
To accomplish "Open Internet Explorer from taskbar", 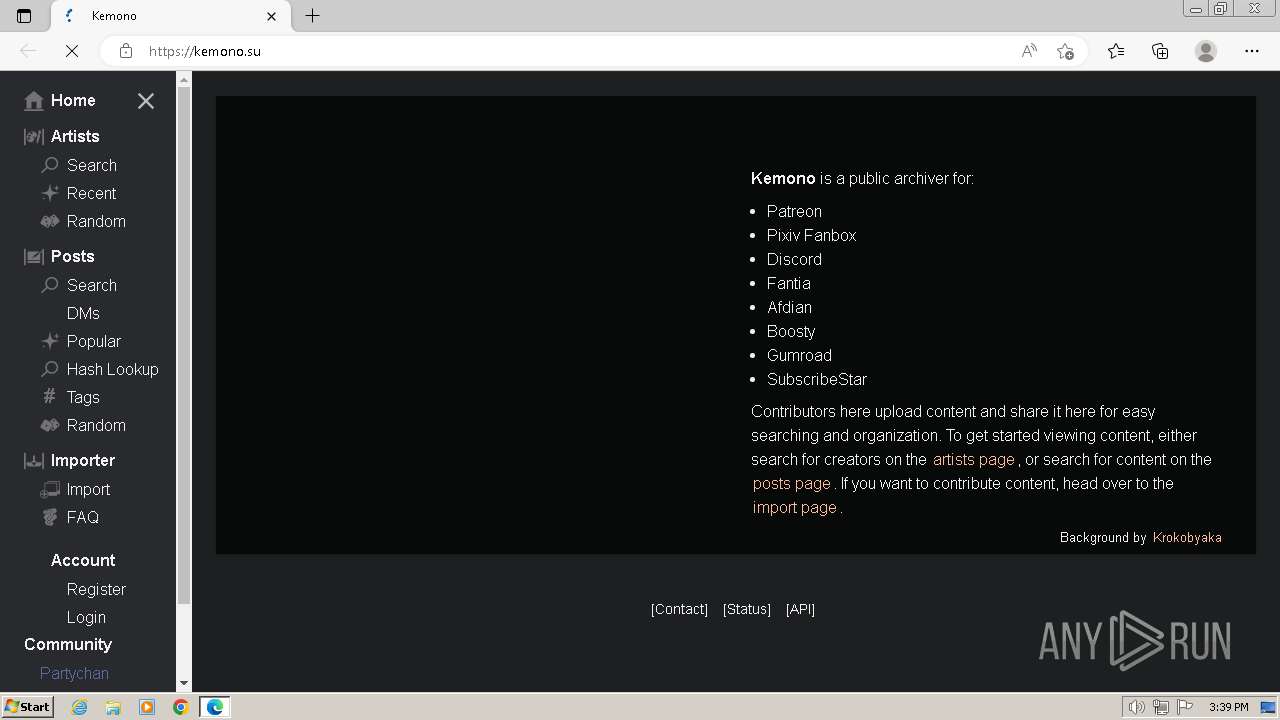I will pyautogui.click(x=80, y=707).
